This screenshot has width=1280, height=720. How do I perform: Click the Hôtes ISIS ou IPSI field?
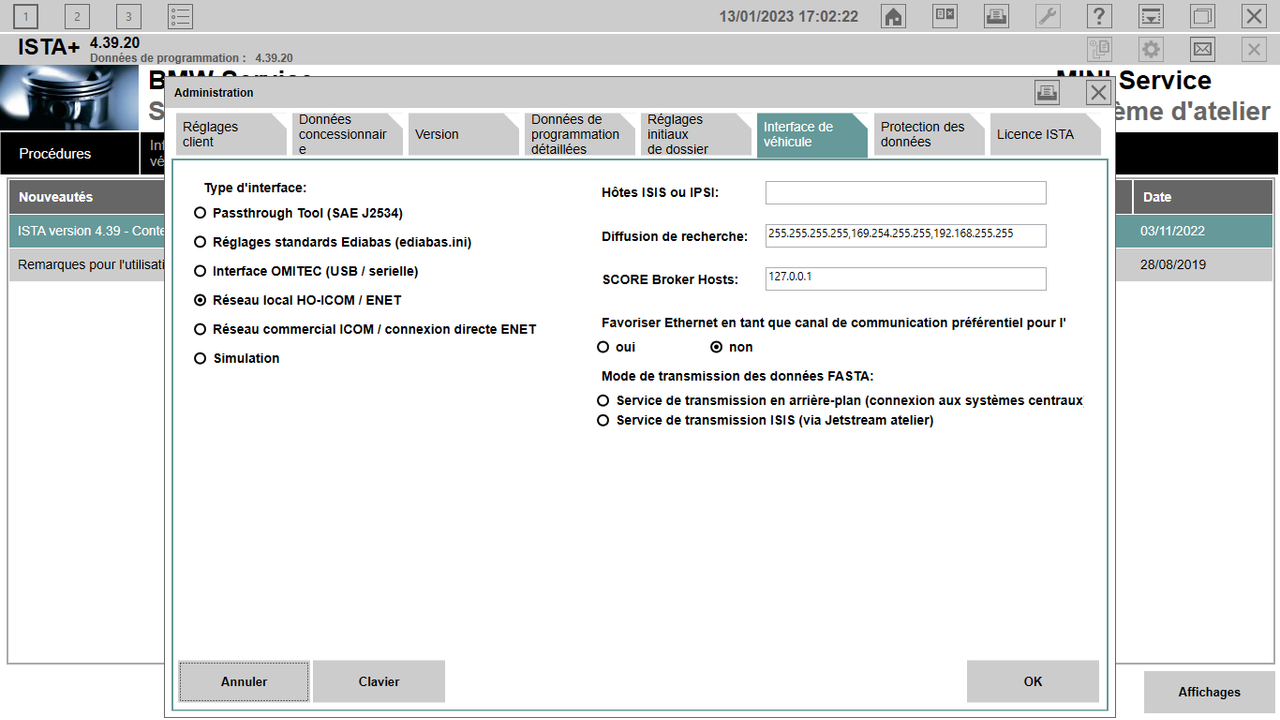coord(906,193)
